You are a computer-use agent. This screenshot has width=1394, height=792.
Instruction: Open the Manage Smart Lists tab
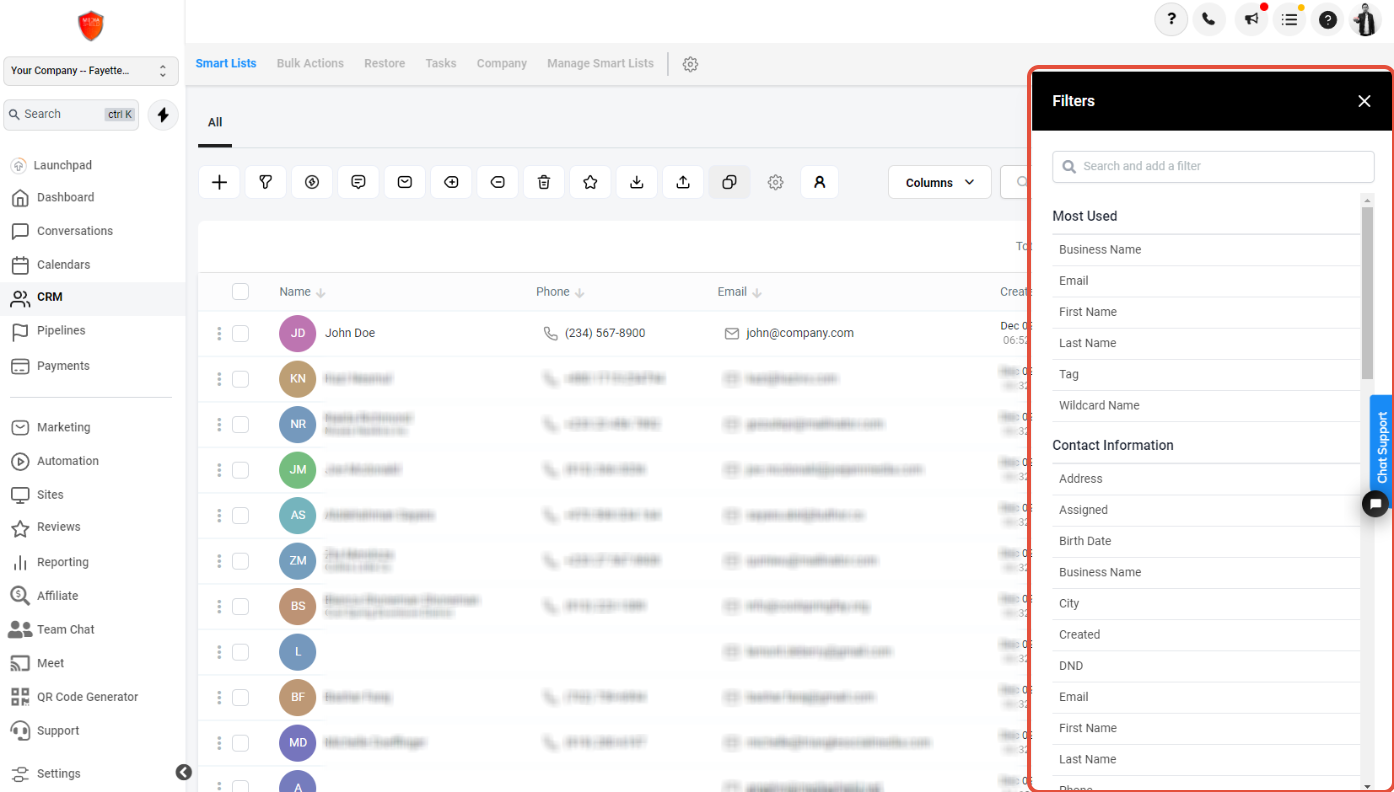pyautogui.click(x=600, y=63)
